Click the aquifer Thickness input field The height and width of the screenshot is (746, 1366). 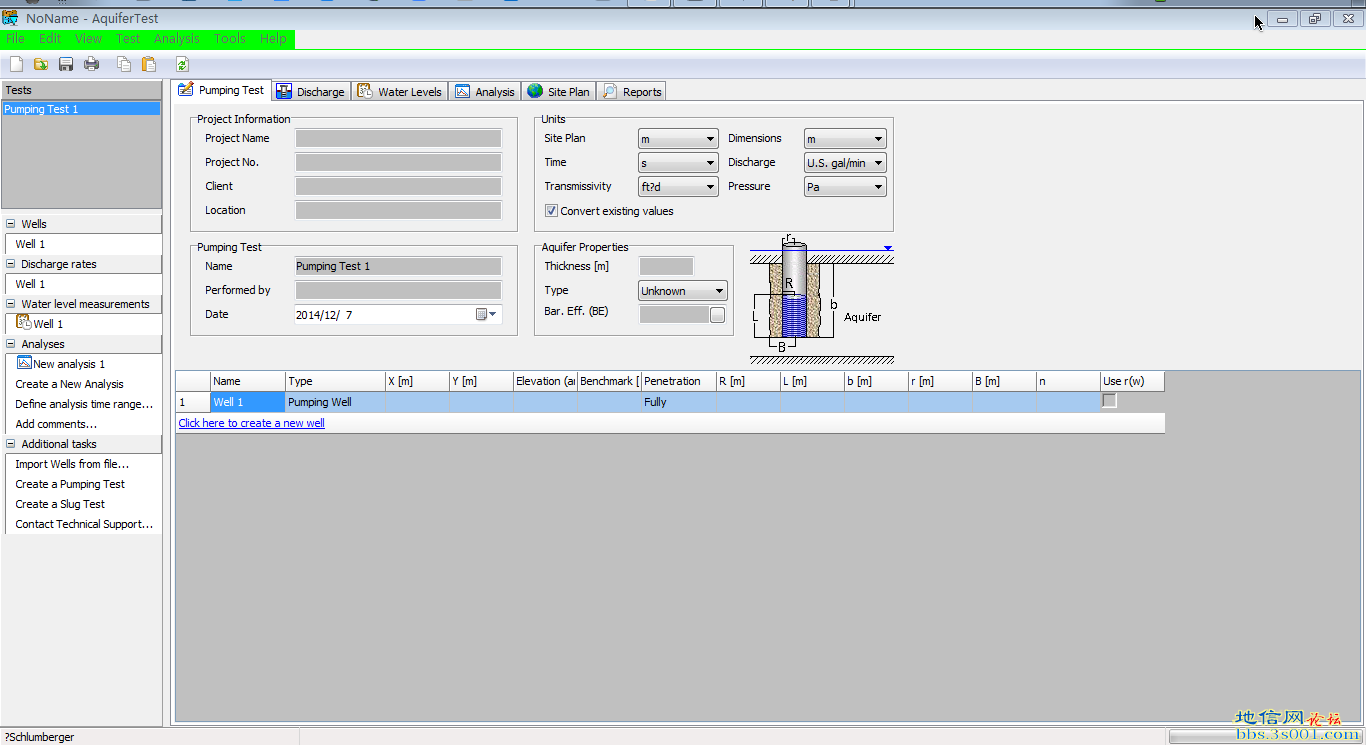(666, 267)
